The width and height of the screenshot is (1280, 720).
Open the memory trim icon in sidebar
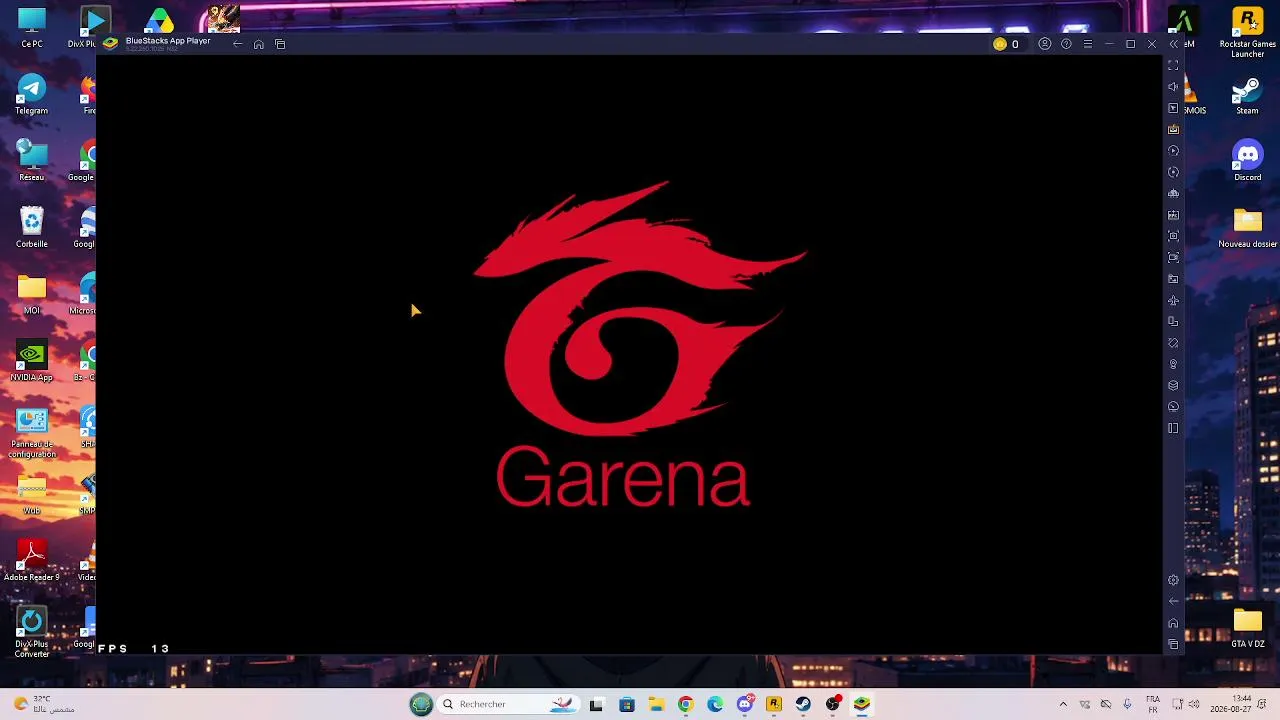point(1174,193)
